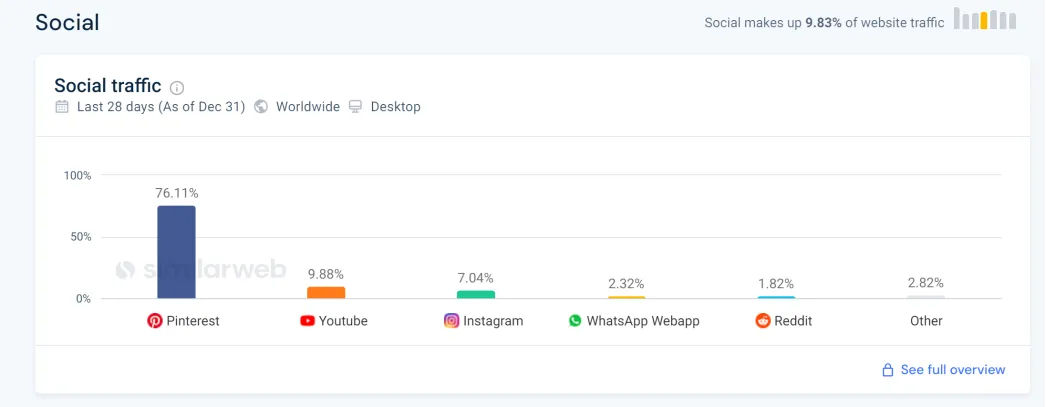Click the Social traffic info icon

tap(177, 87)
